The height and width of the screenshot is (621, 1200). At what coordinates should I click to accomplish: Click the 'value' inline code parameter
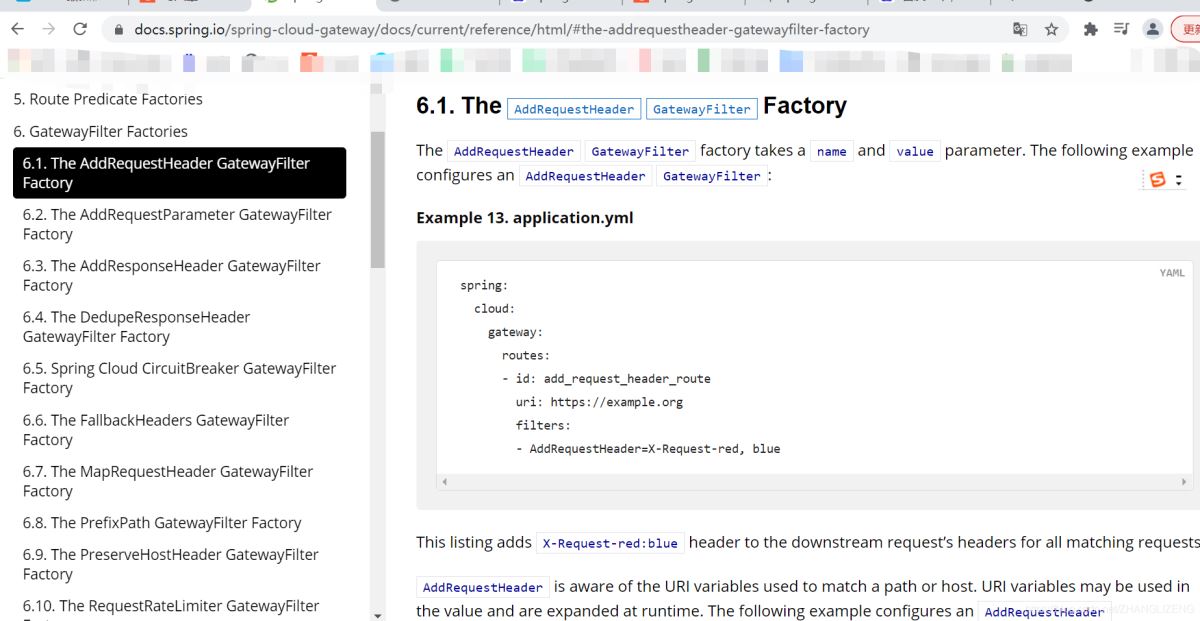click(914, 151)
